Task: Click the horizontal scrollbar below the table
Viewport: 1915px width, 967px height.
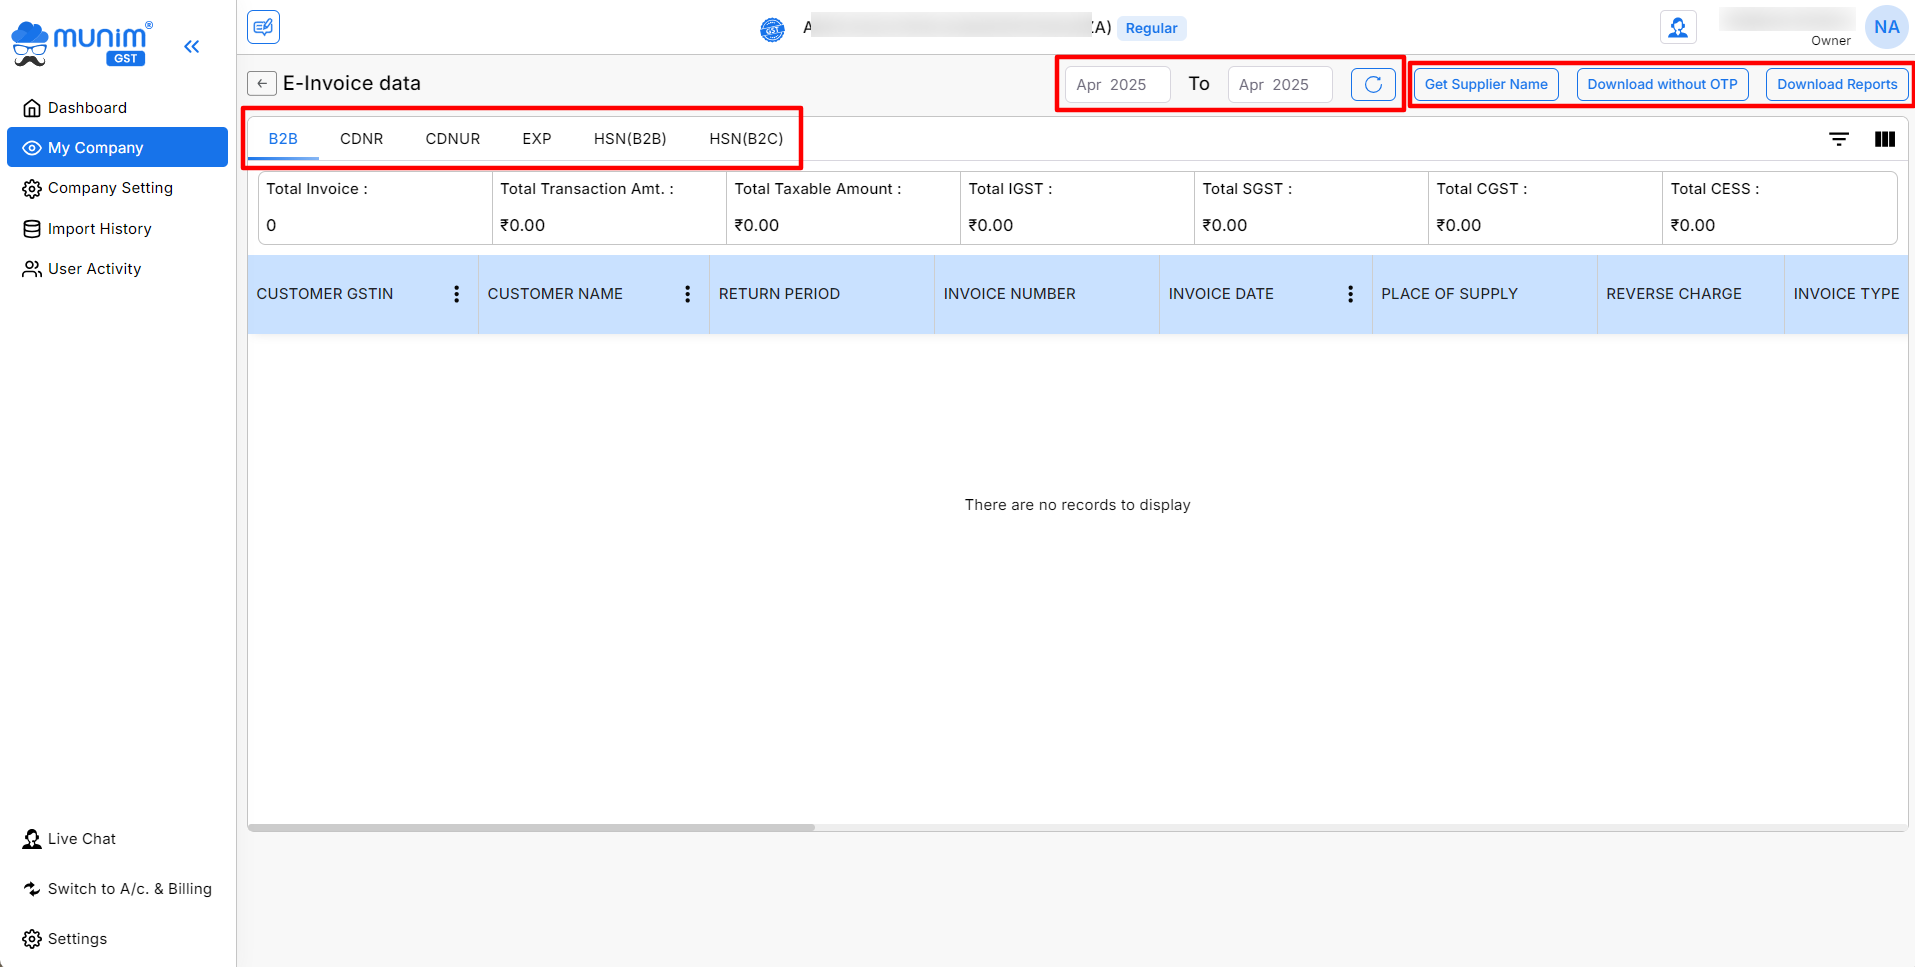Action: coord(531,828)
